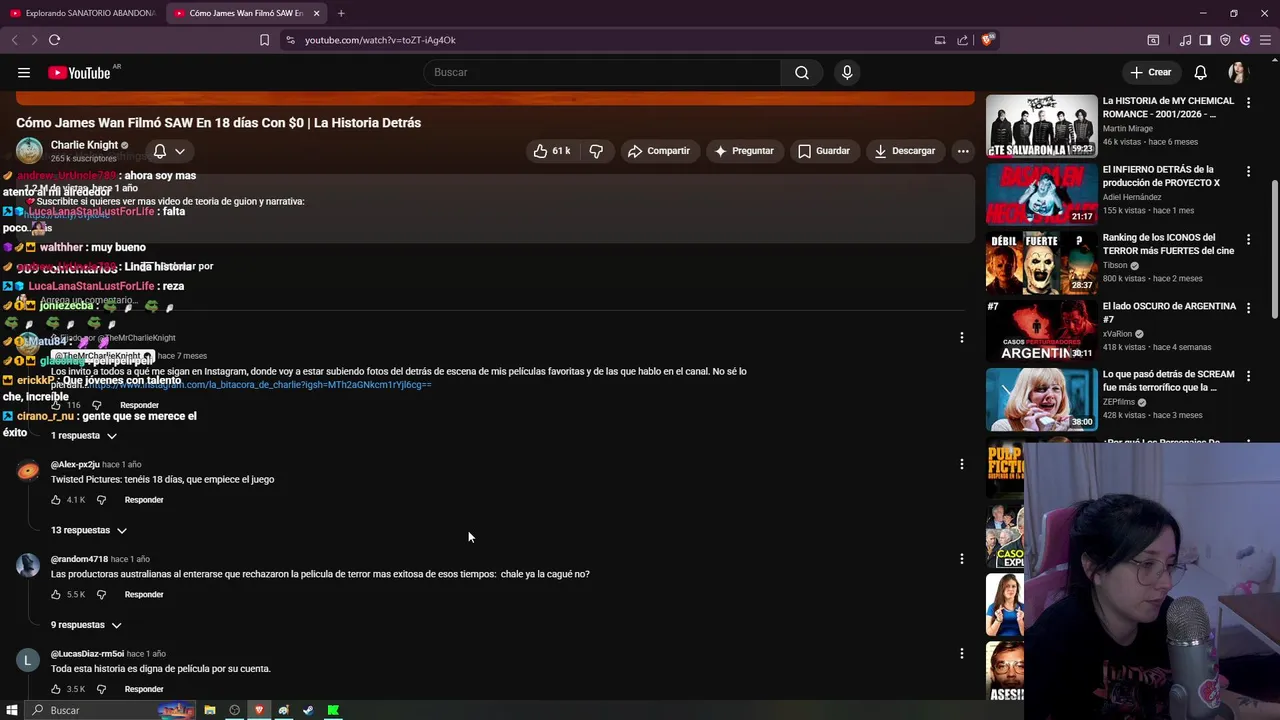Screen dimensions: 1280x720
Task: Click the Preguntar button
Action: pos(744,151)
